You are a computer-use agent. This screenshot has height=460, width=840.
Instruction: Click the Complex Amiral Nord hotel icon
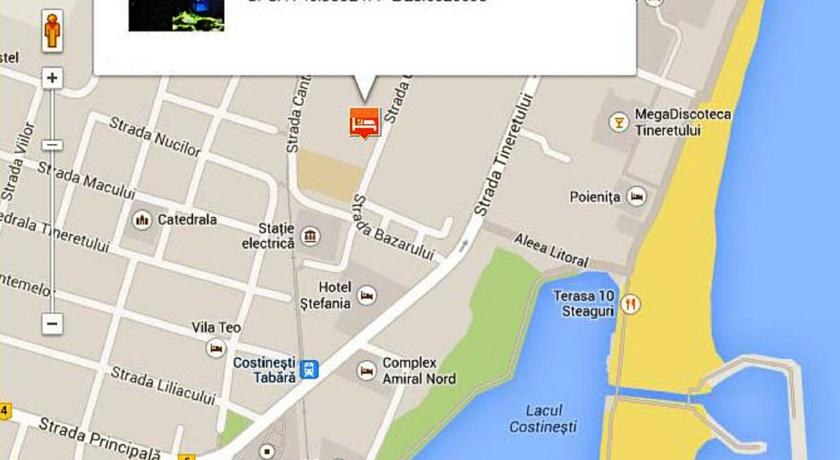pyautogui.click(x=366, y=371)
